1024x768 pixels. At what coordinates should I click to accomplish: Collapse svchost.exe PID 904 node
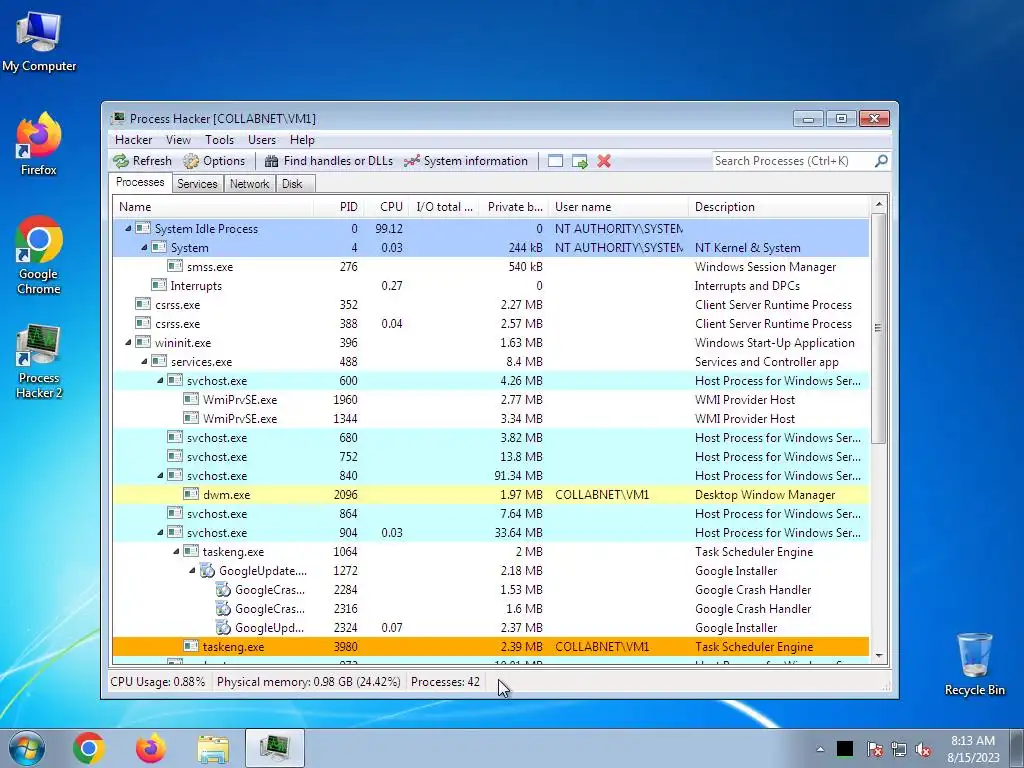pos(160,533)
